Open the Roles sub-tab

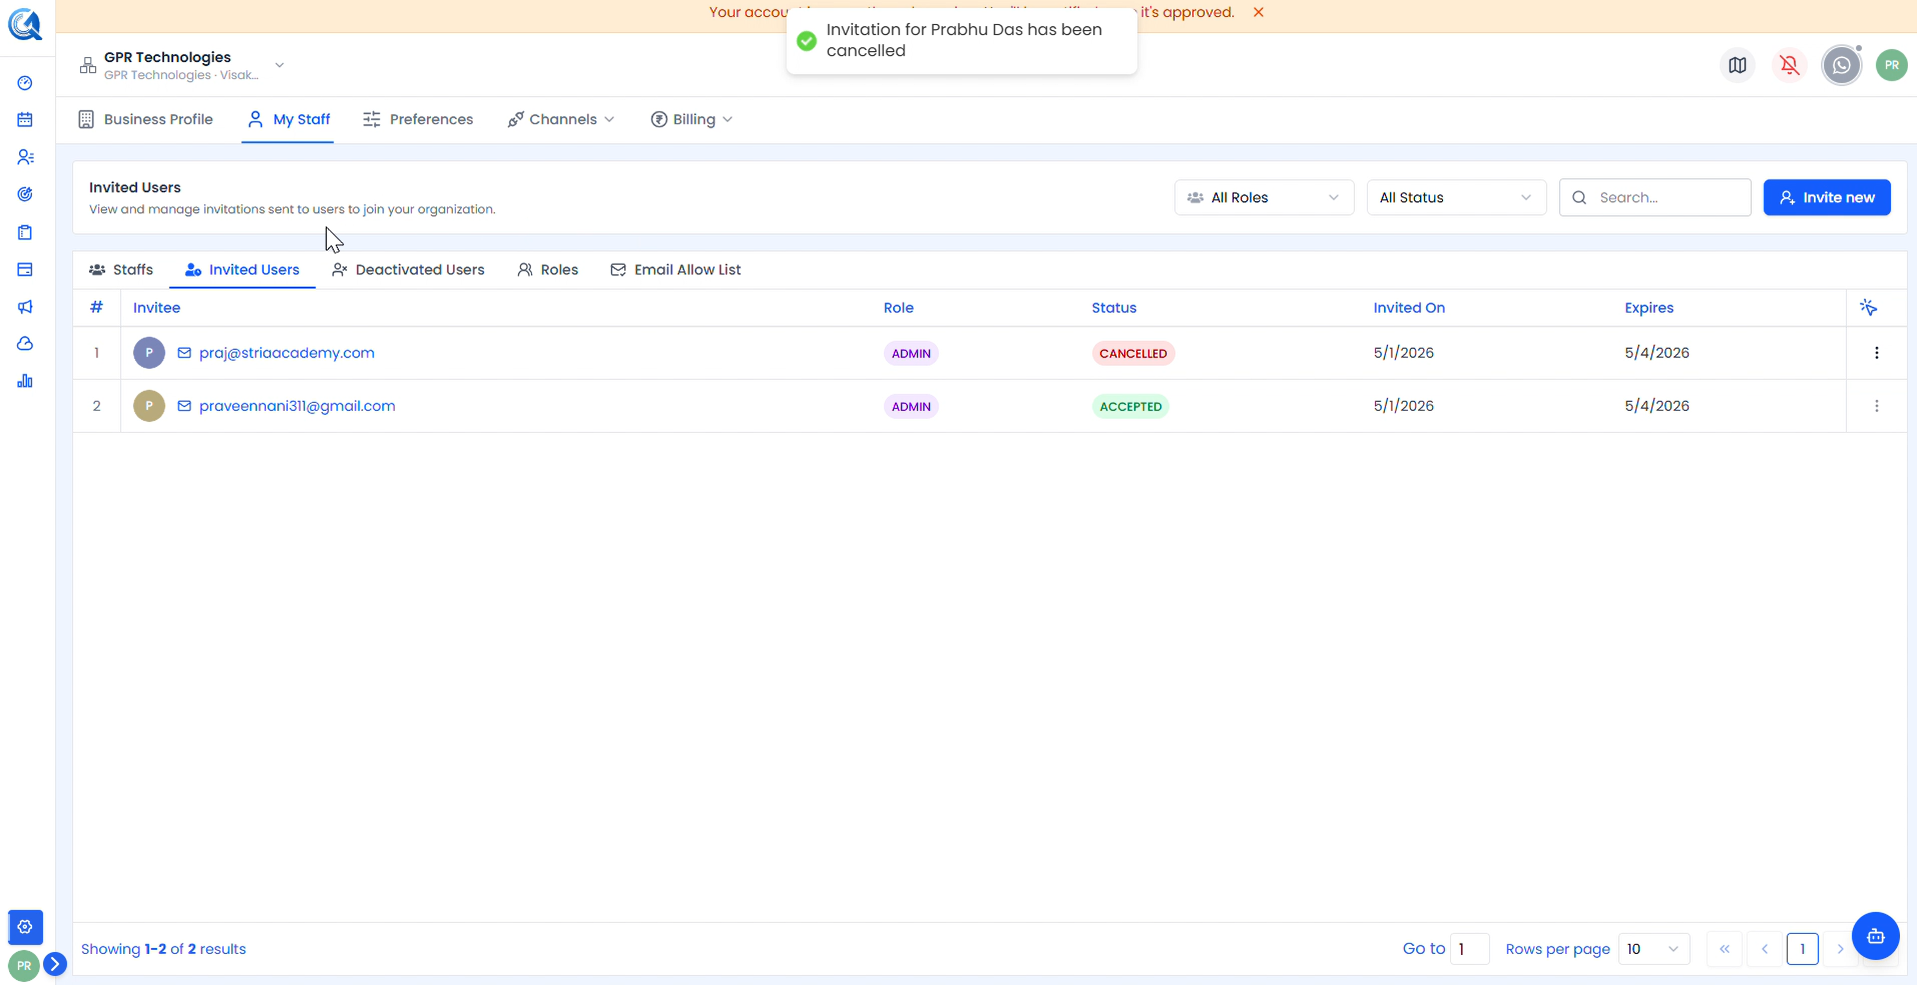click(548, 270)
